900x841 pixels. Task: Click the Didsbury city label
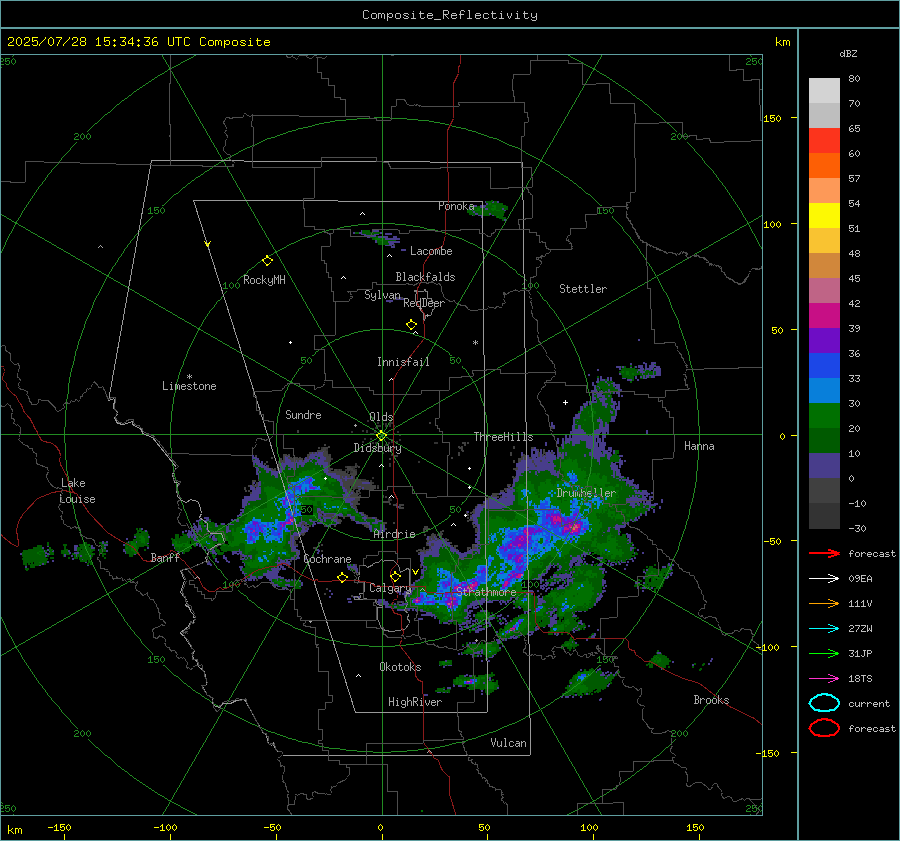(377, 448)
